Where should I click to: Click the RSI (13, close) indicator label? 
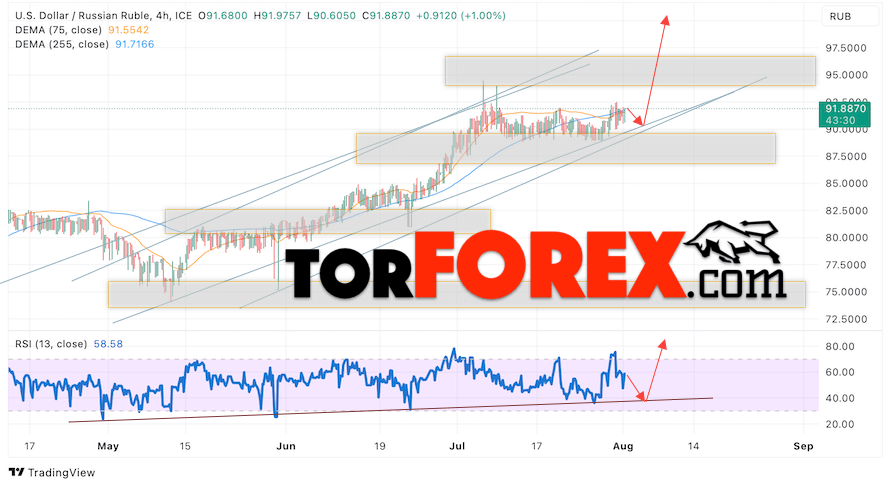[51, 344]
